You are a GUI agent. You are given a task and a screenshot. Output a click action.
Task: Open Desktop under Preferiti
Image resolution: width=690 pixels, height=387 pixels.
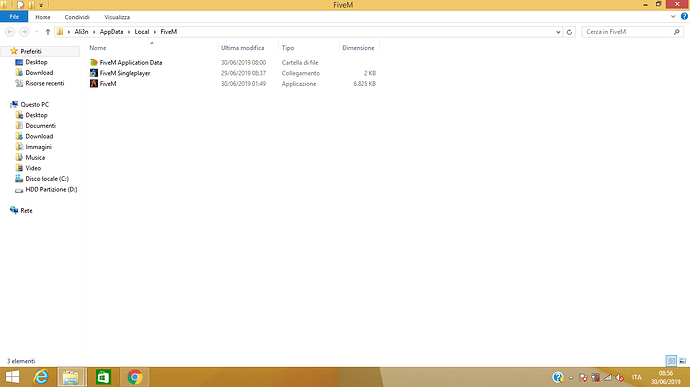pos(36,62)
